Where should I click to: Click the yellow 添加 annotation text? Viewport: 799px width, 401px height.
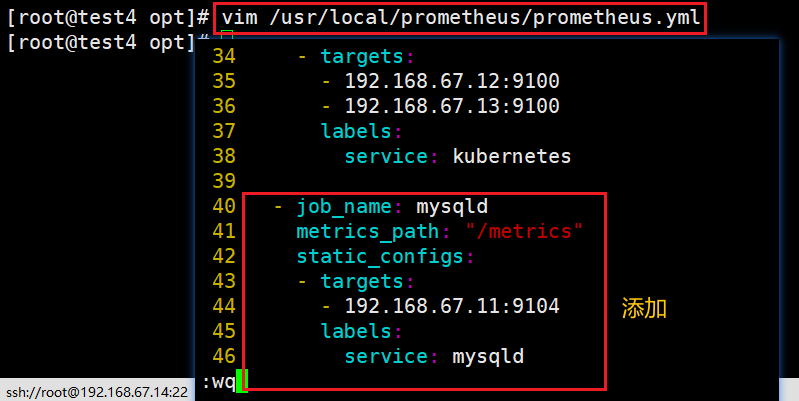coord(644,308)
